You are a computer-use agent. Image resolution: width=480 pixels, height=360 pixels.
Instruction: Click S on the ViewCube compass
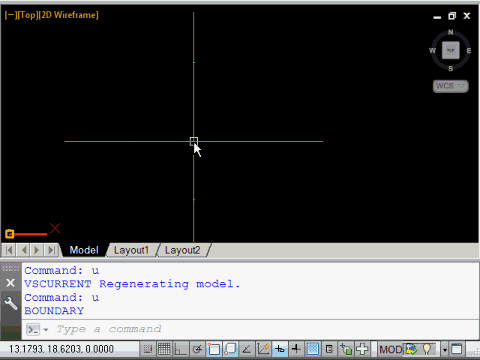[x=451, y=69]
